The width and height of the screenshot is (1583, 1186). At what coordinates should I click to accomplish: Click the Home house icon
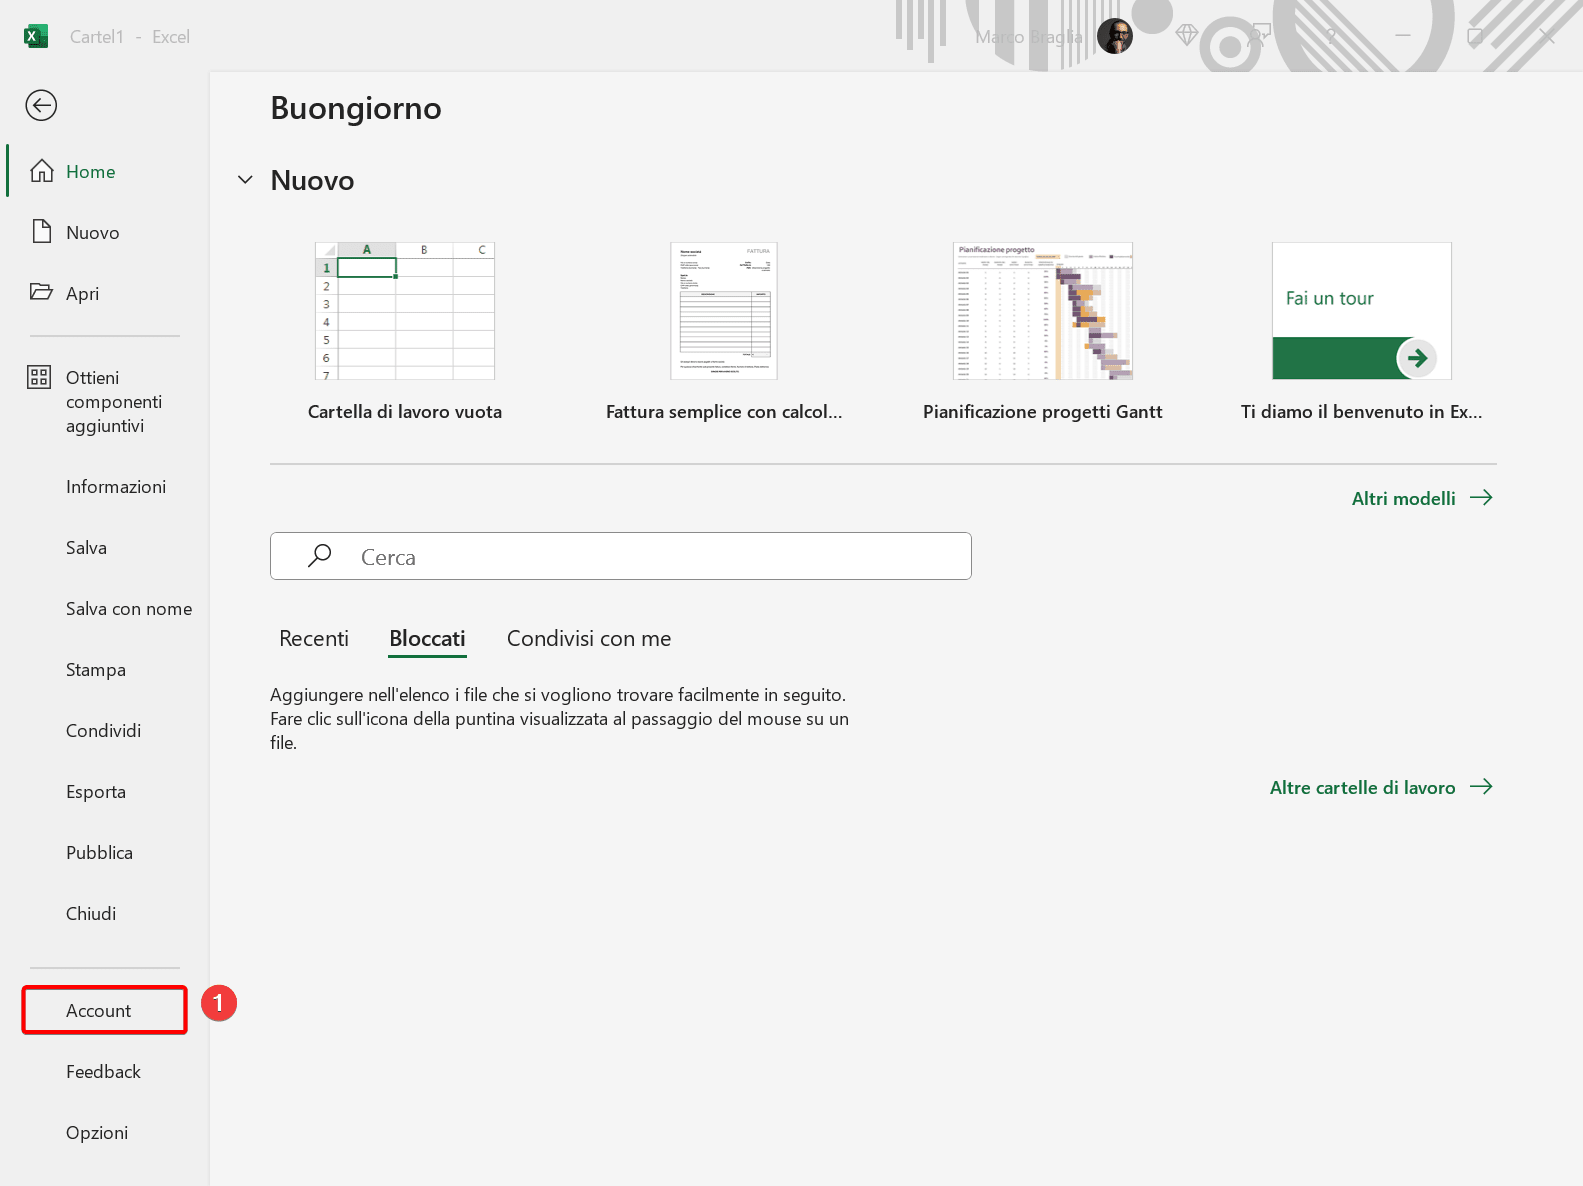41,171
